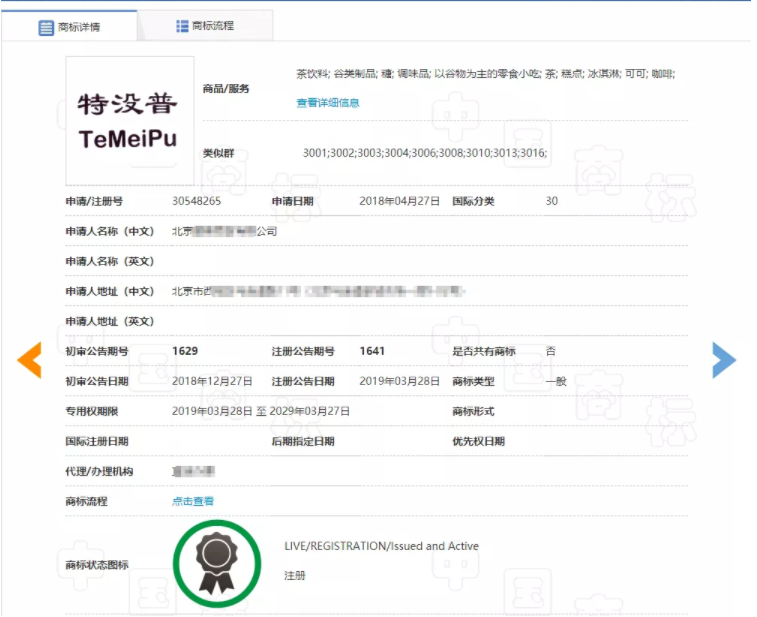Click the similar group codes 3001;3002;3003 text
This screenshot has width=757, height=617.
pyautogui.click(x=425, y=153)
